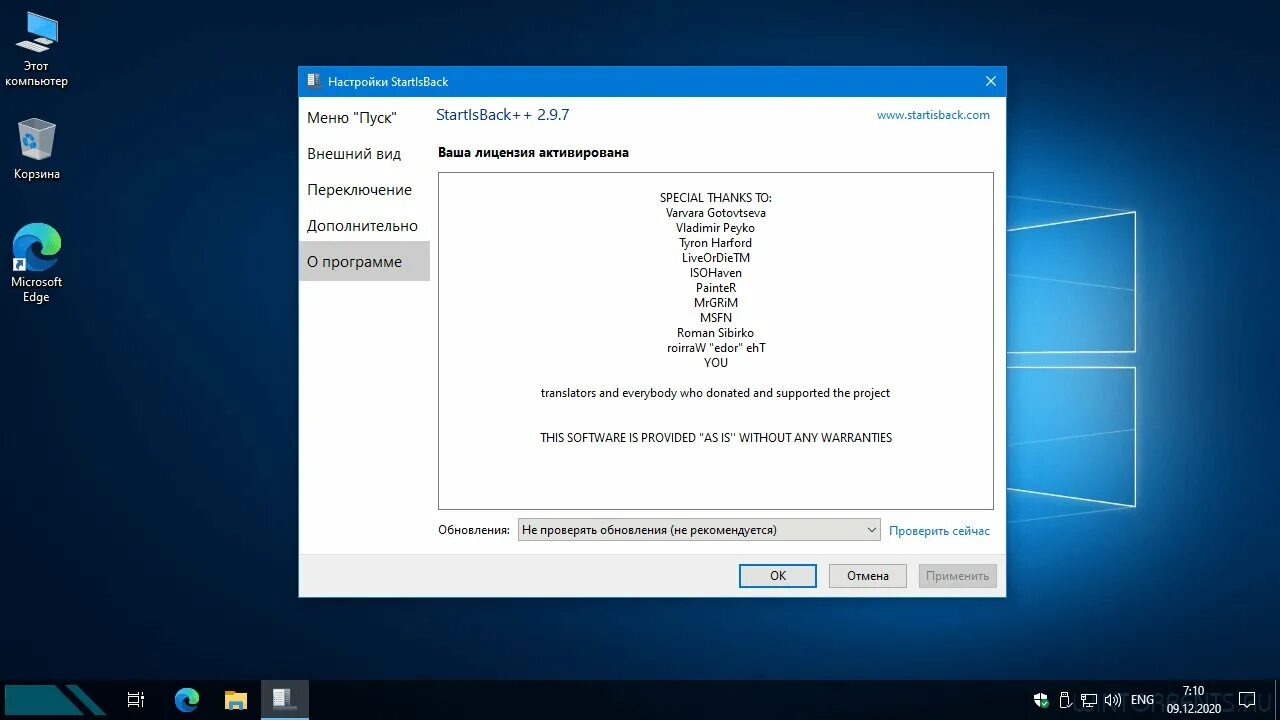1280x720 pixels.
Task: Click the PainteR credit line
Action: point(716,288)
